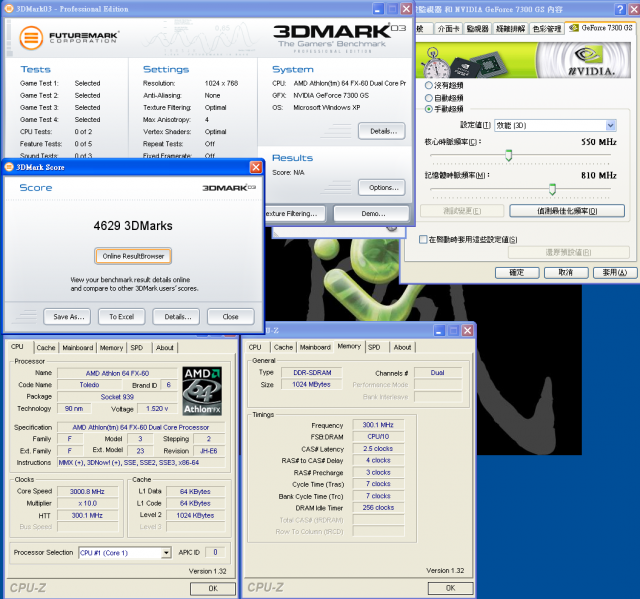Click the Core Speed value 3000.8 MHz
This screenshot has width=640, height=599.
pos(87,492)
